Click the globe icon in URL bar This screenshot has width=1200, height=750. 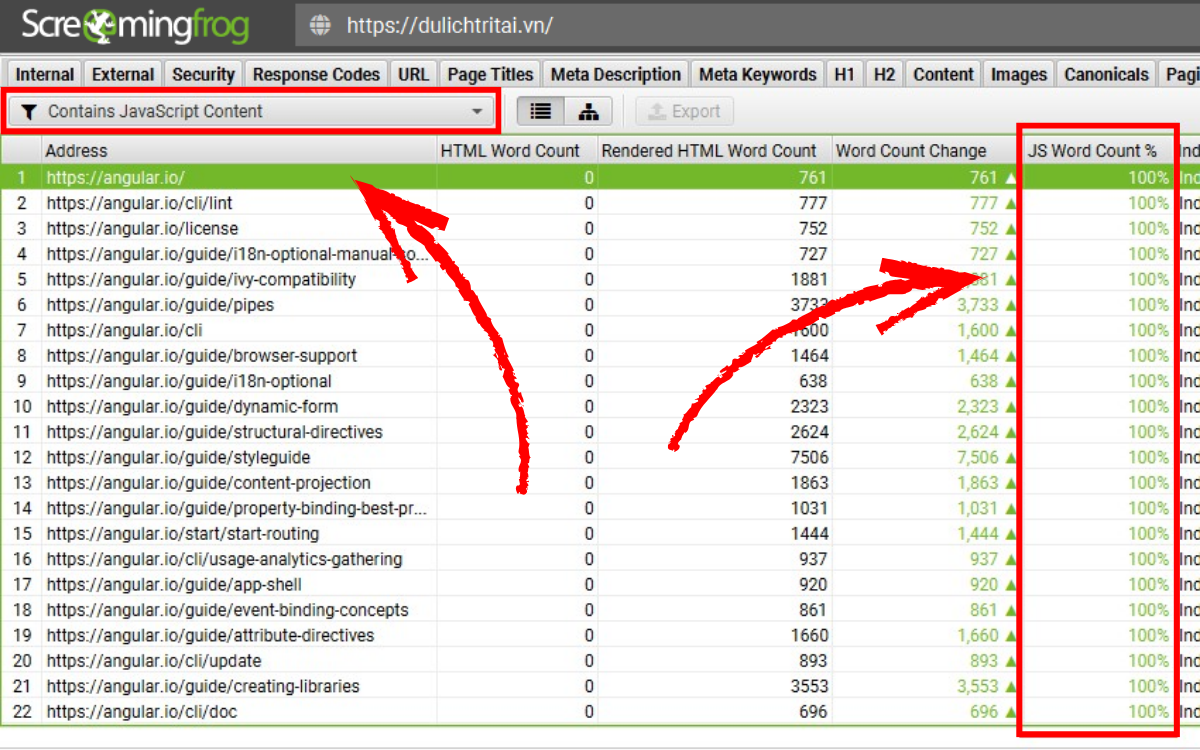tap(320, 26)
